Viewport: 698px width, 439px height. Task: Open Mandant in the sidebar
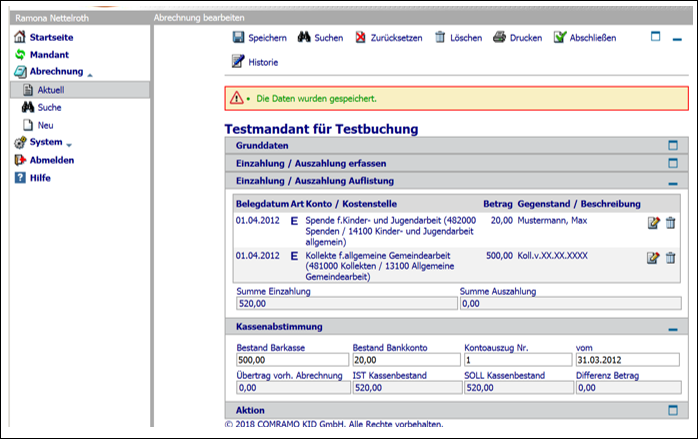click(x=49, y=55)
